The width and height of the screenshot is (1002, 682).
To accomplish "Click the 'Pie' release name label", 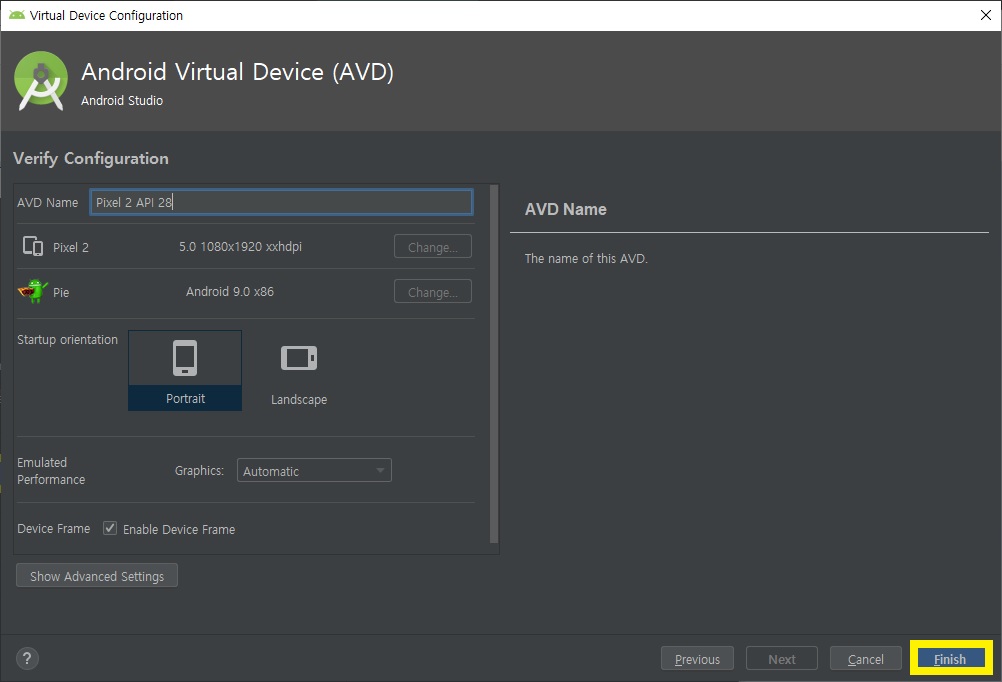I will [x=61, y=292].
